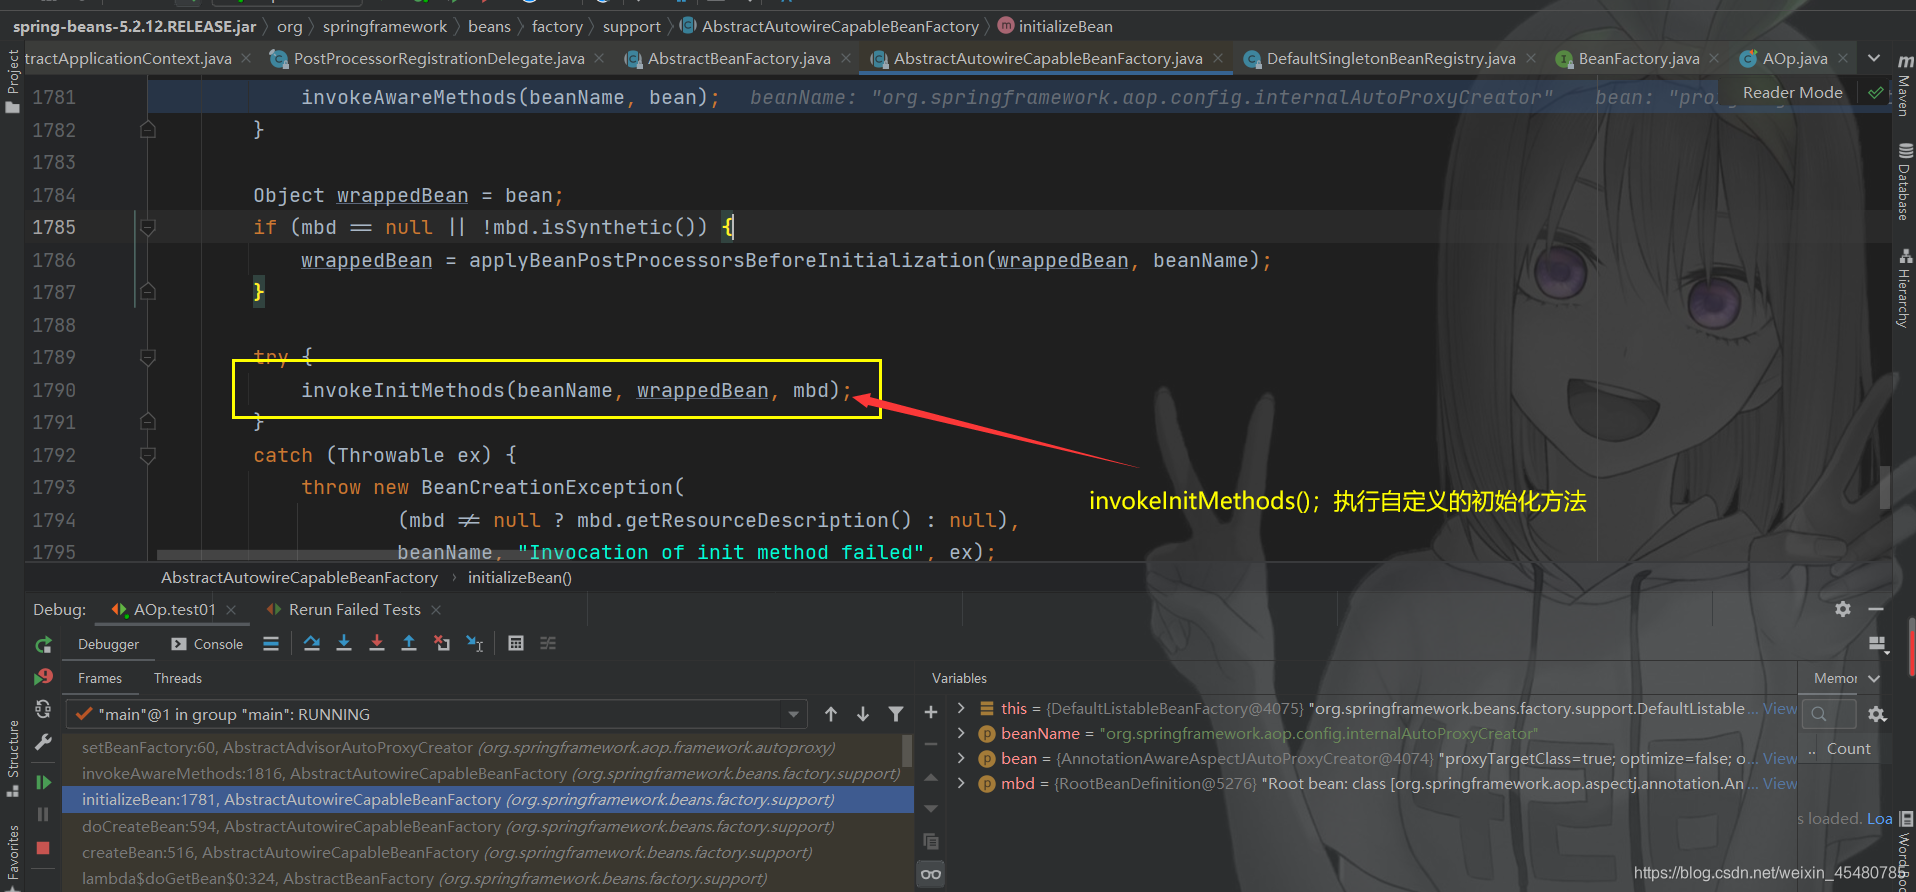Select next frame with down arrow
This screenshot has height=892, width=1916.
point(863,714)
